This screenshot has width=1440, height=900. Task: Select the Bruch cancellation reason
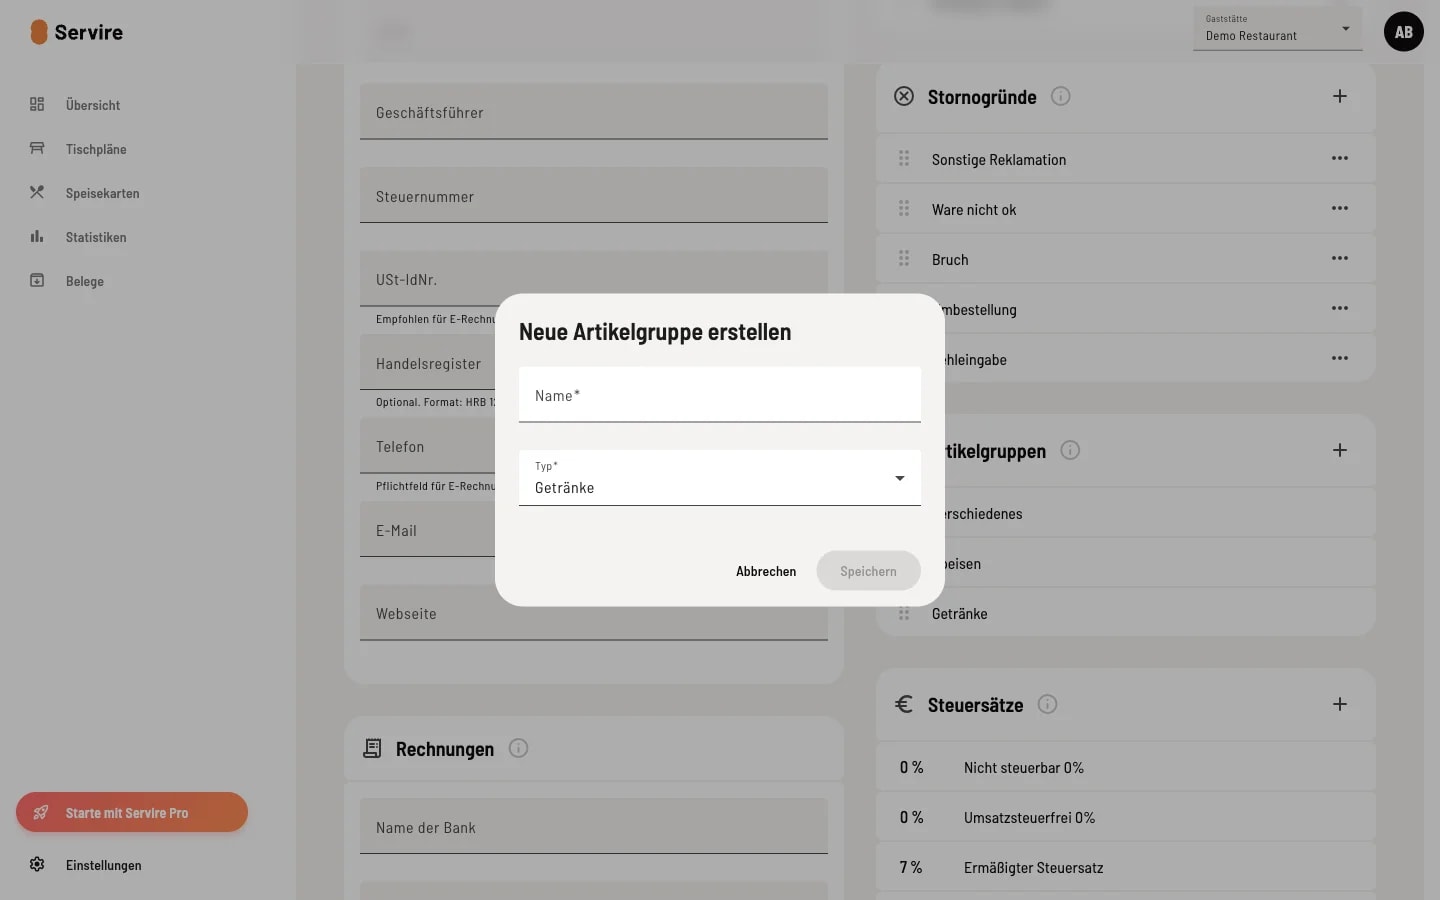[1126, 259]
